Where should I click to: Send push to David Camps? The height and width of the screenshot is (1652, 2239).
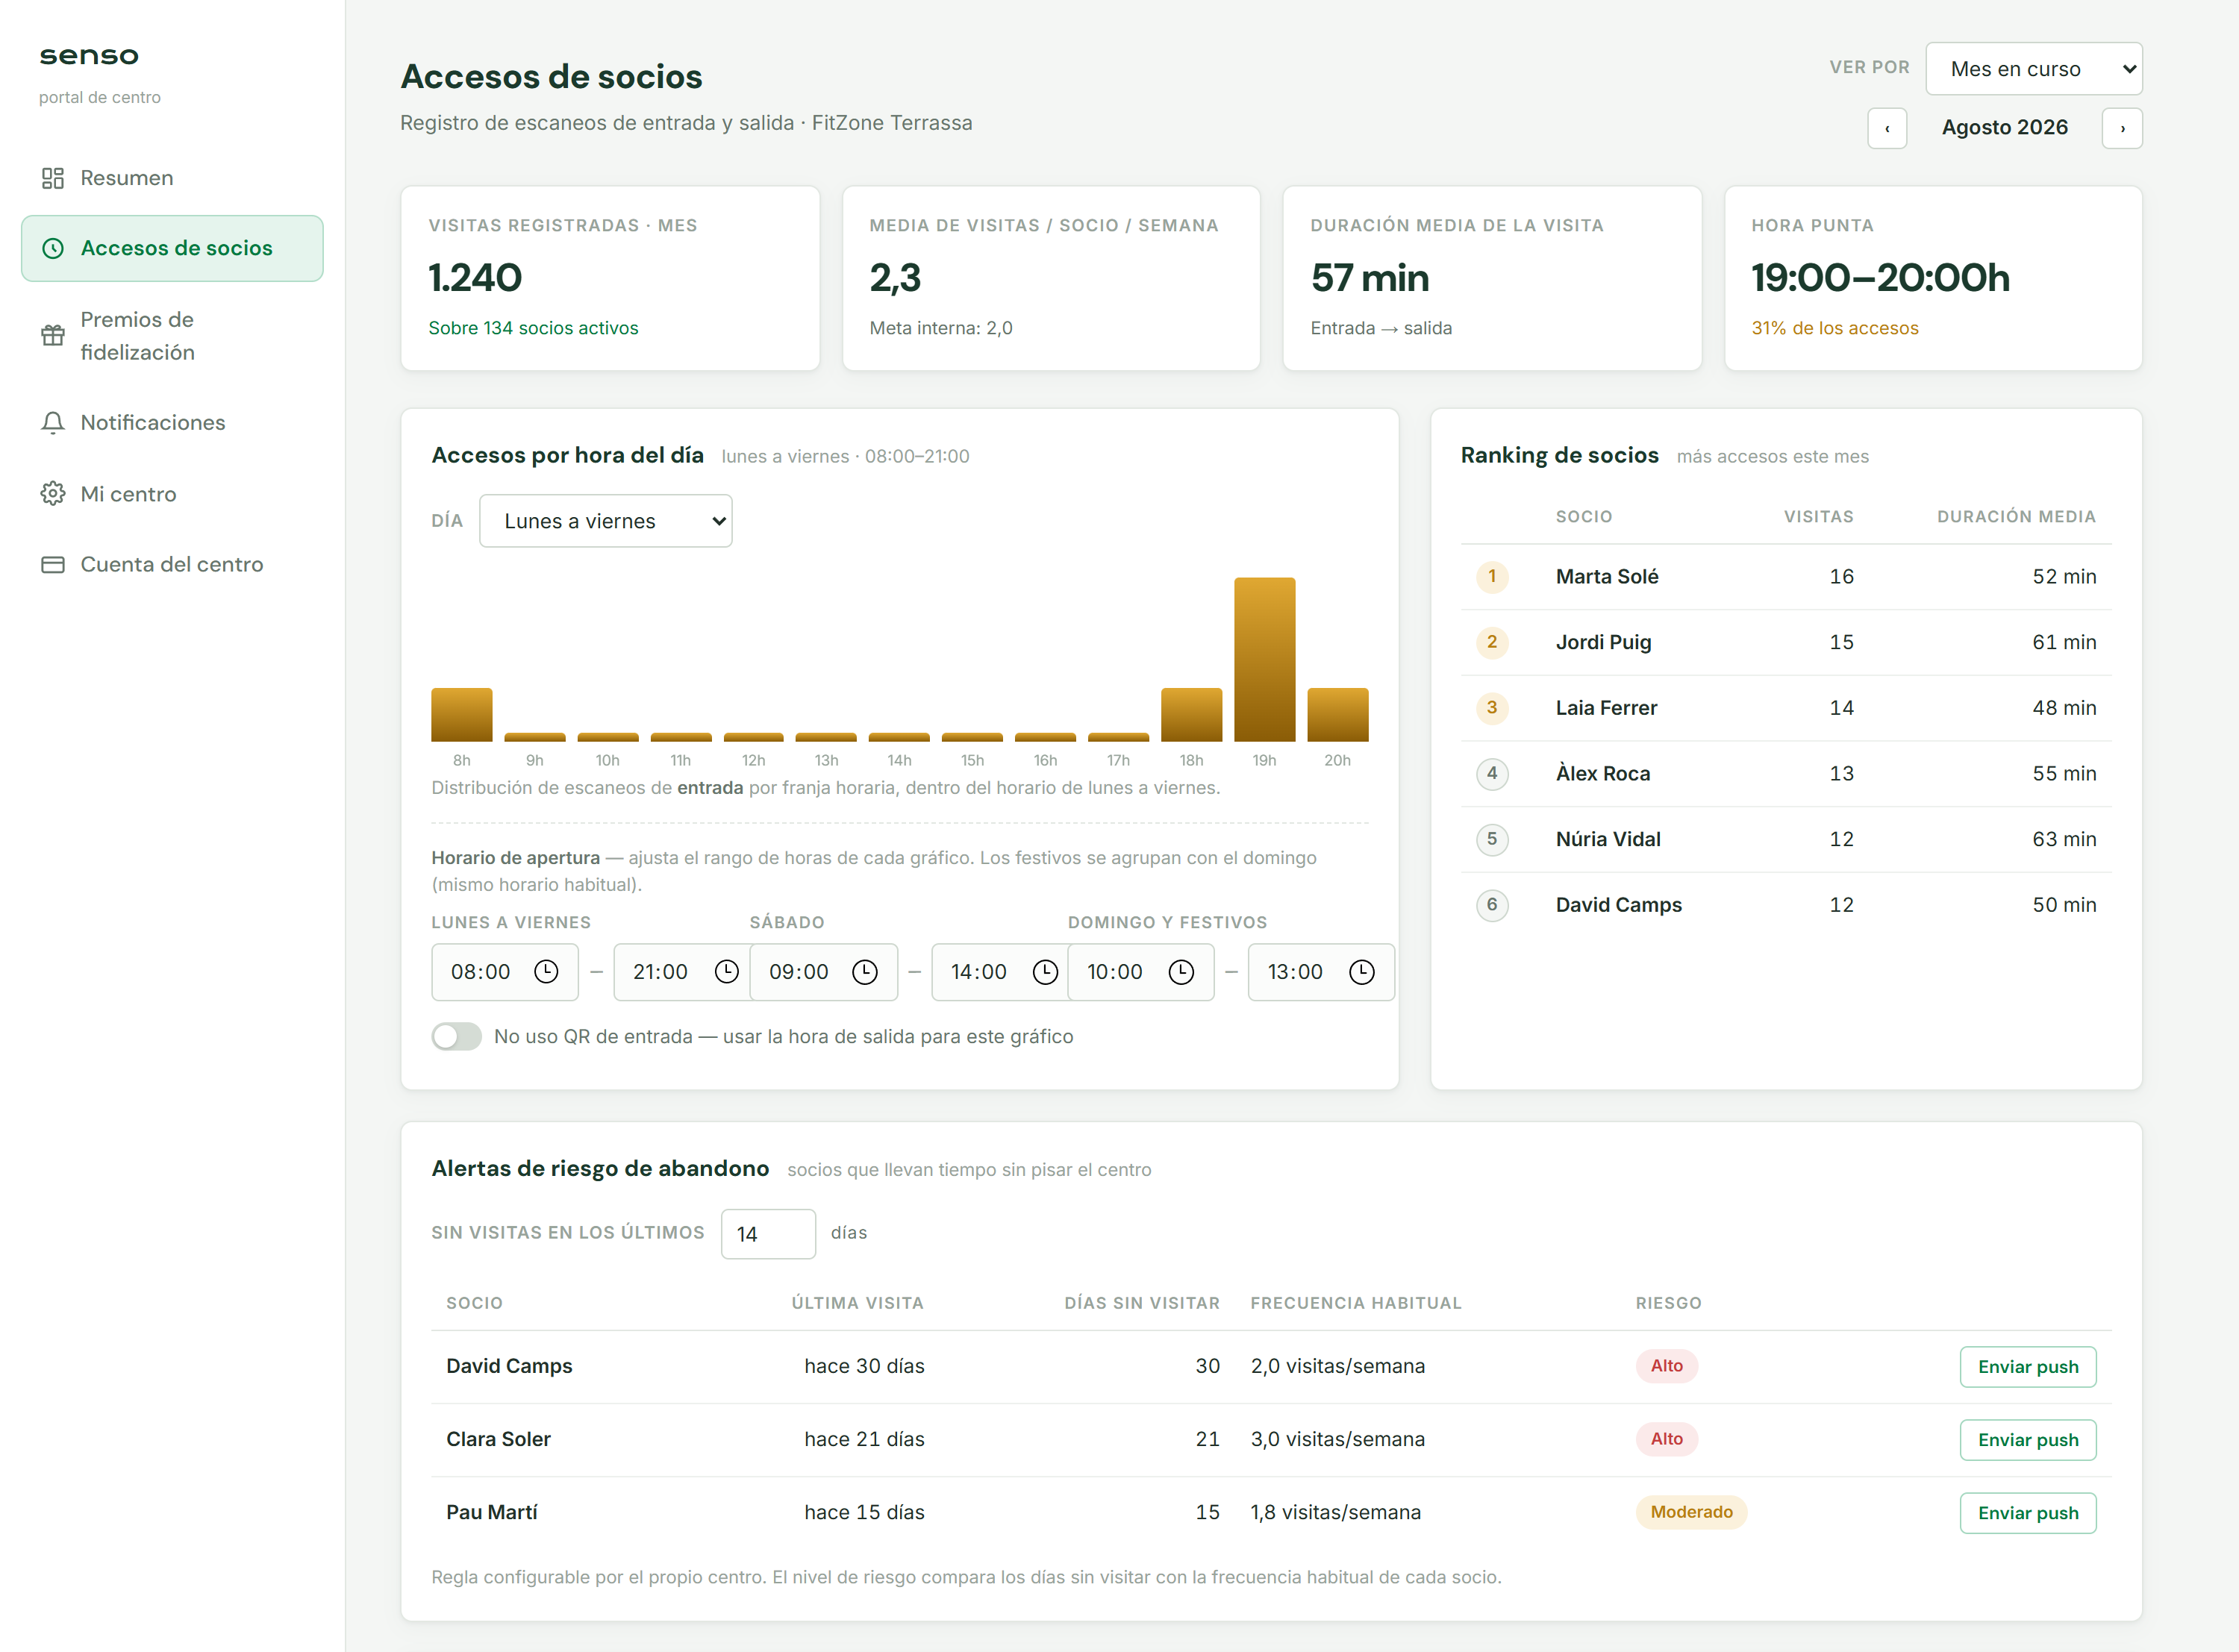(2028, 1367)
